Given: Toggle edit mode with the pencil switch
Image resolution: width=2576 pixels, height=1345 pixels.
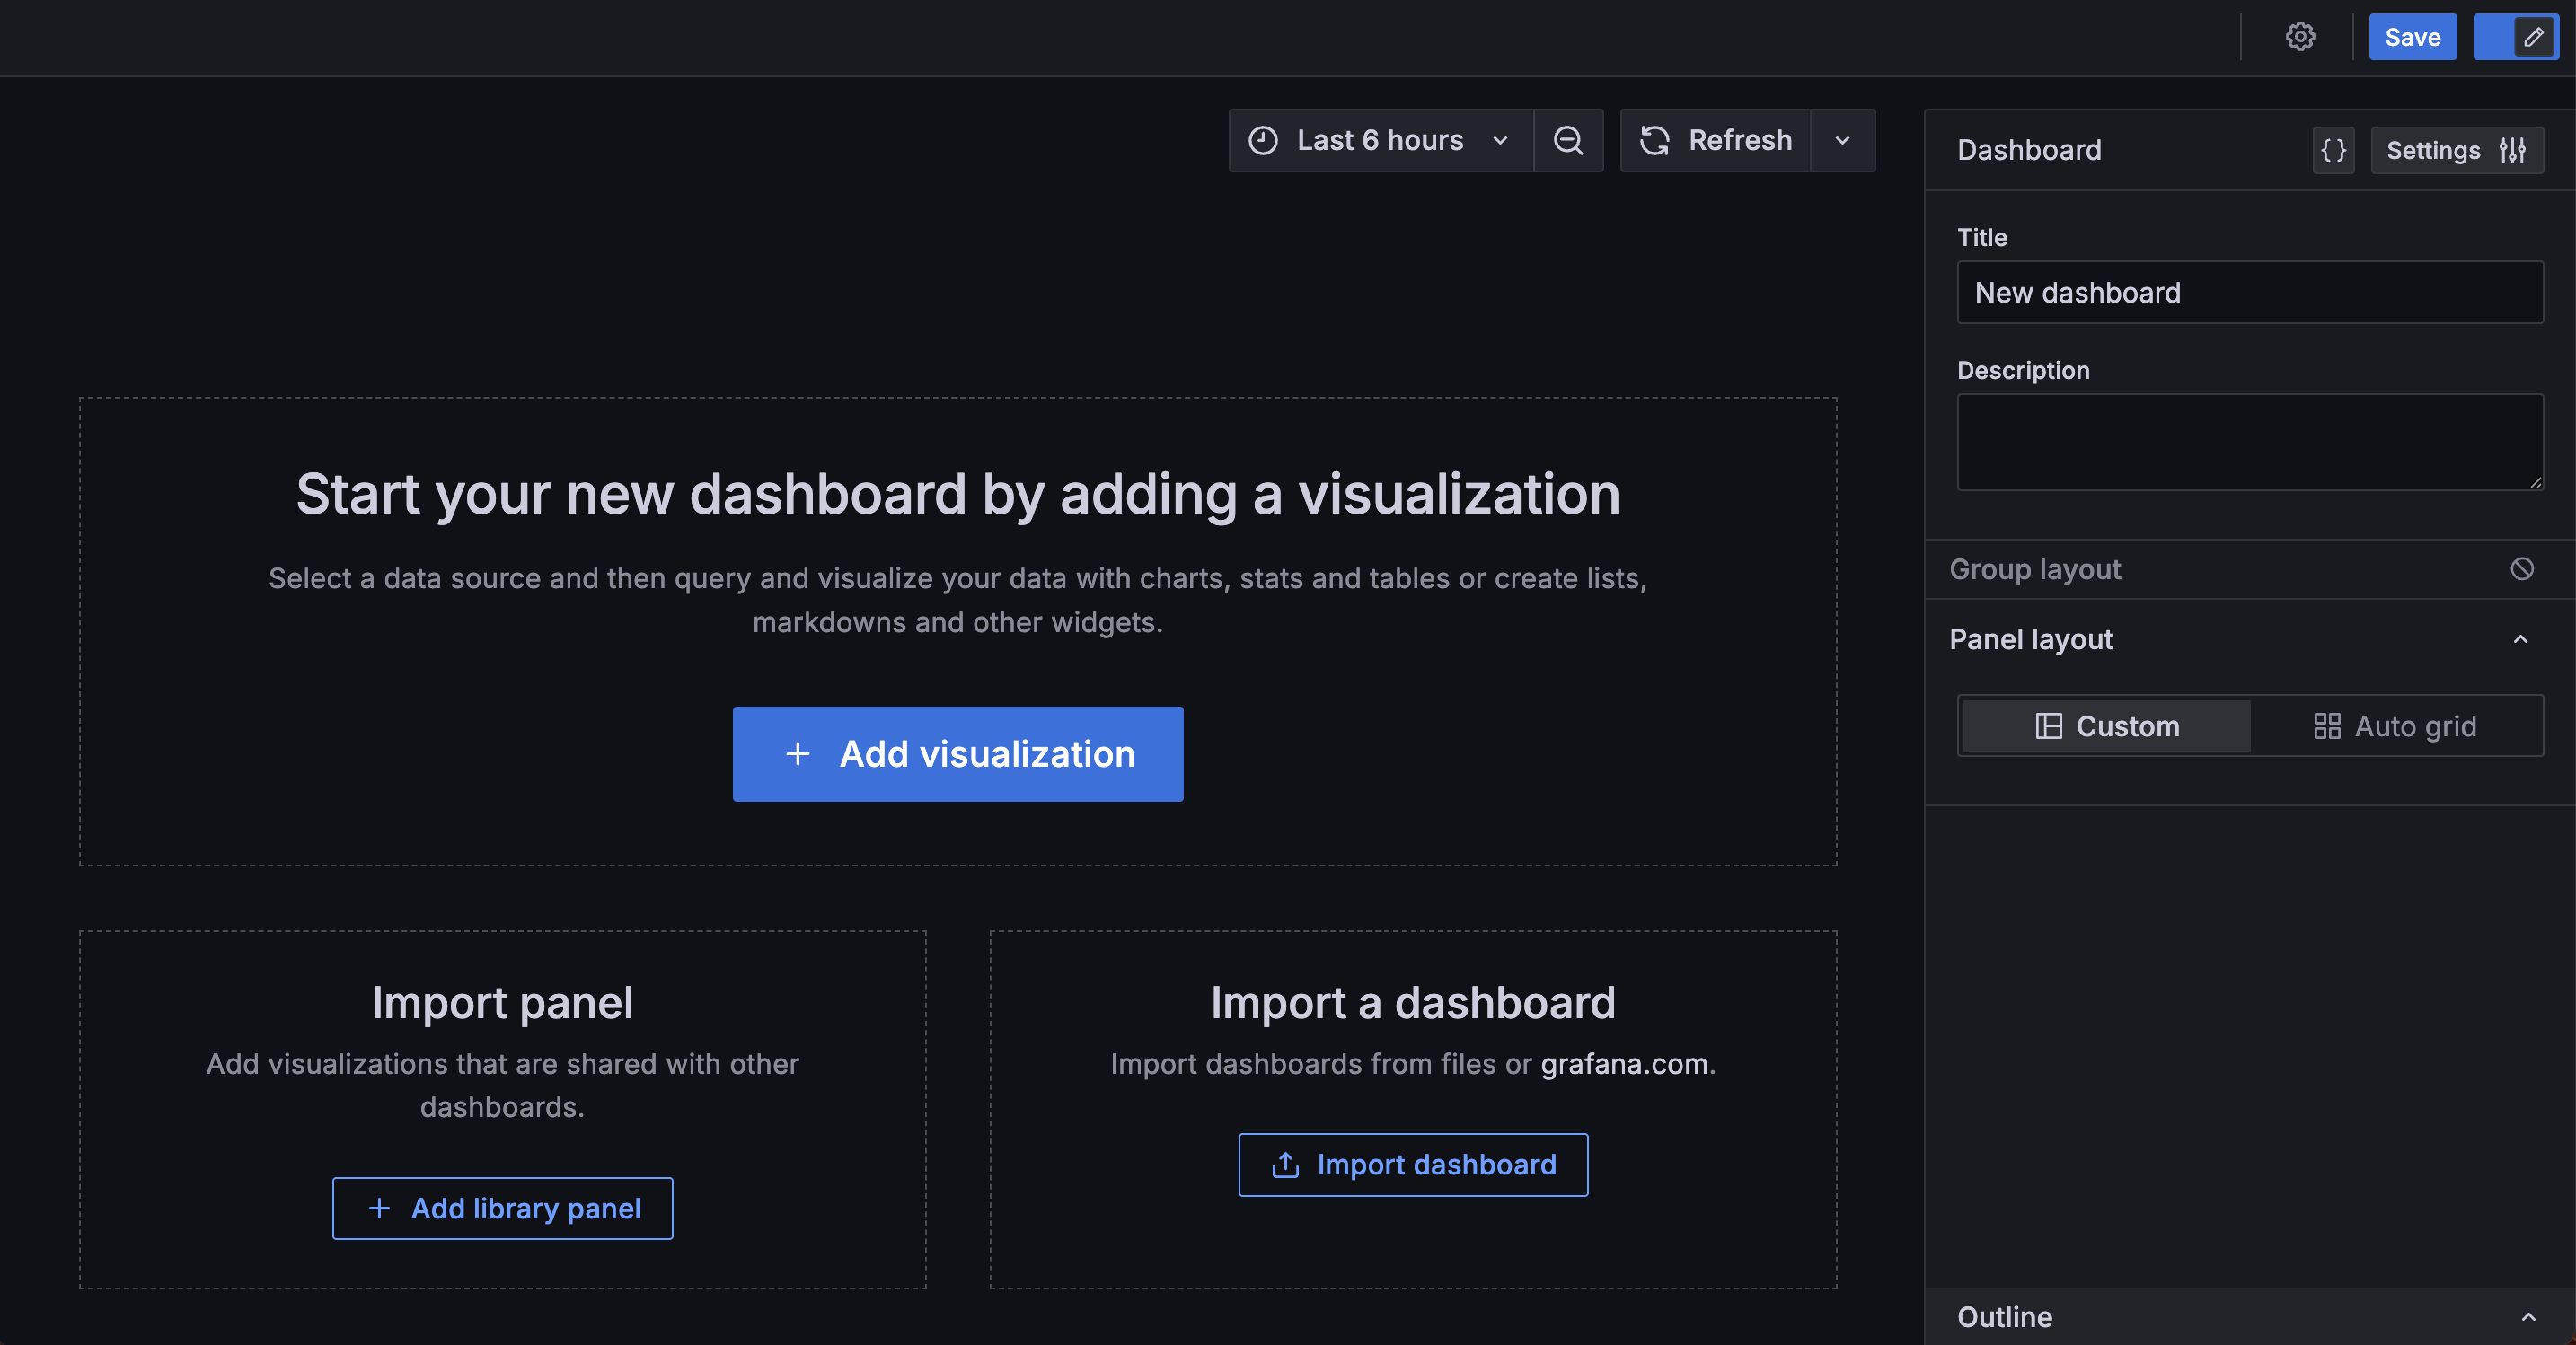Looking at the screenshot, I should coord(2515,37).
